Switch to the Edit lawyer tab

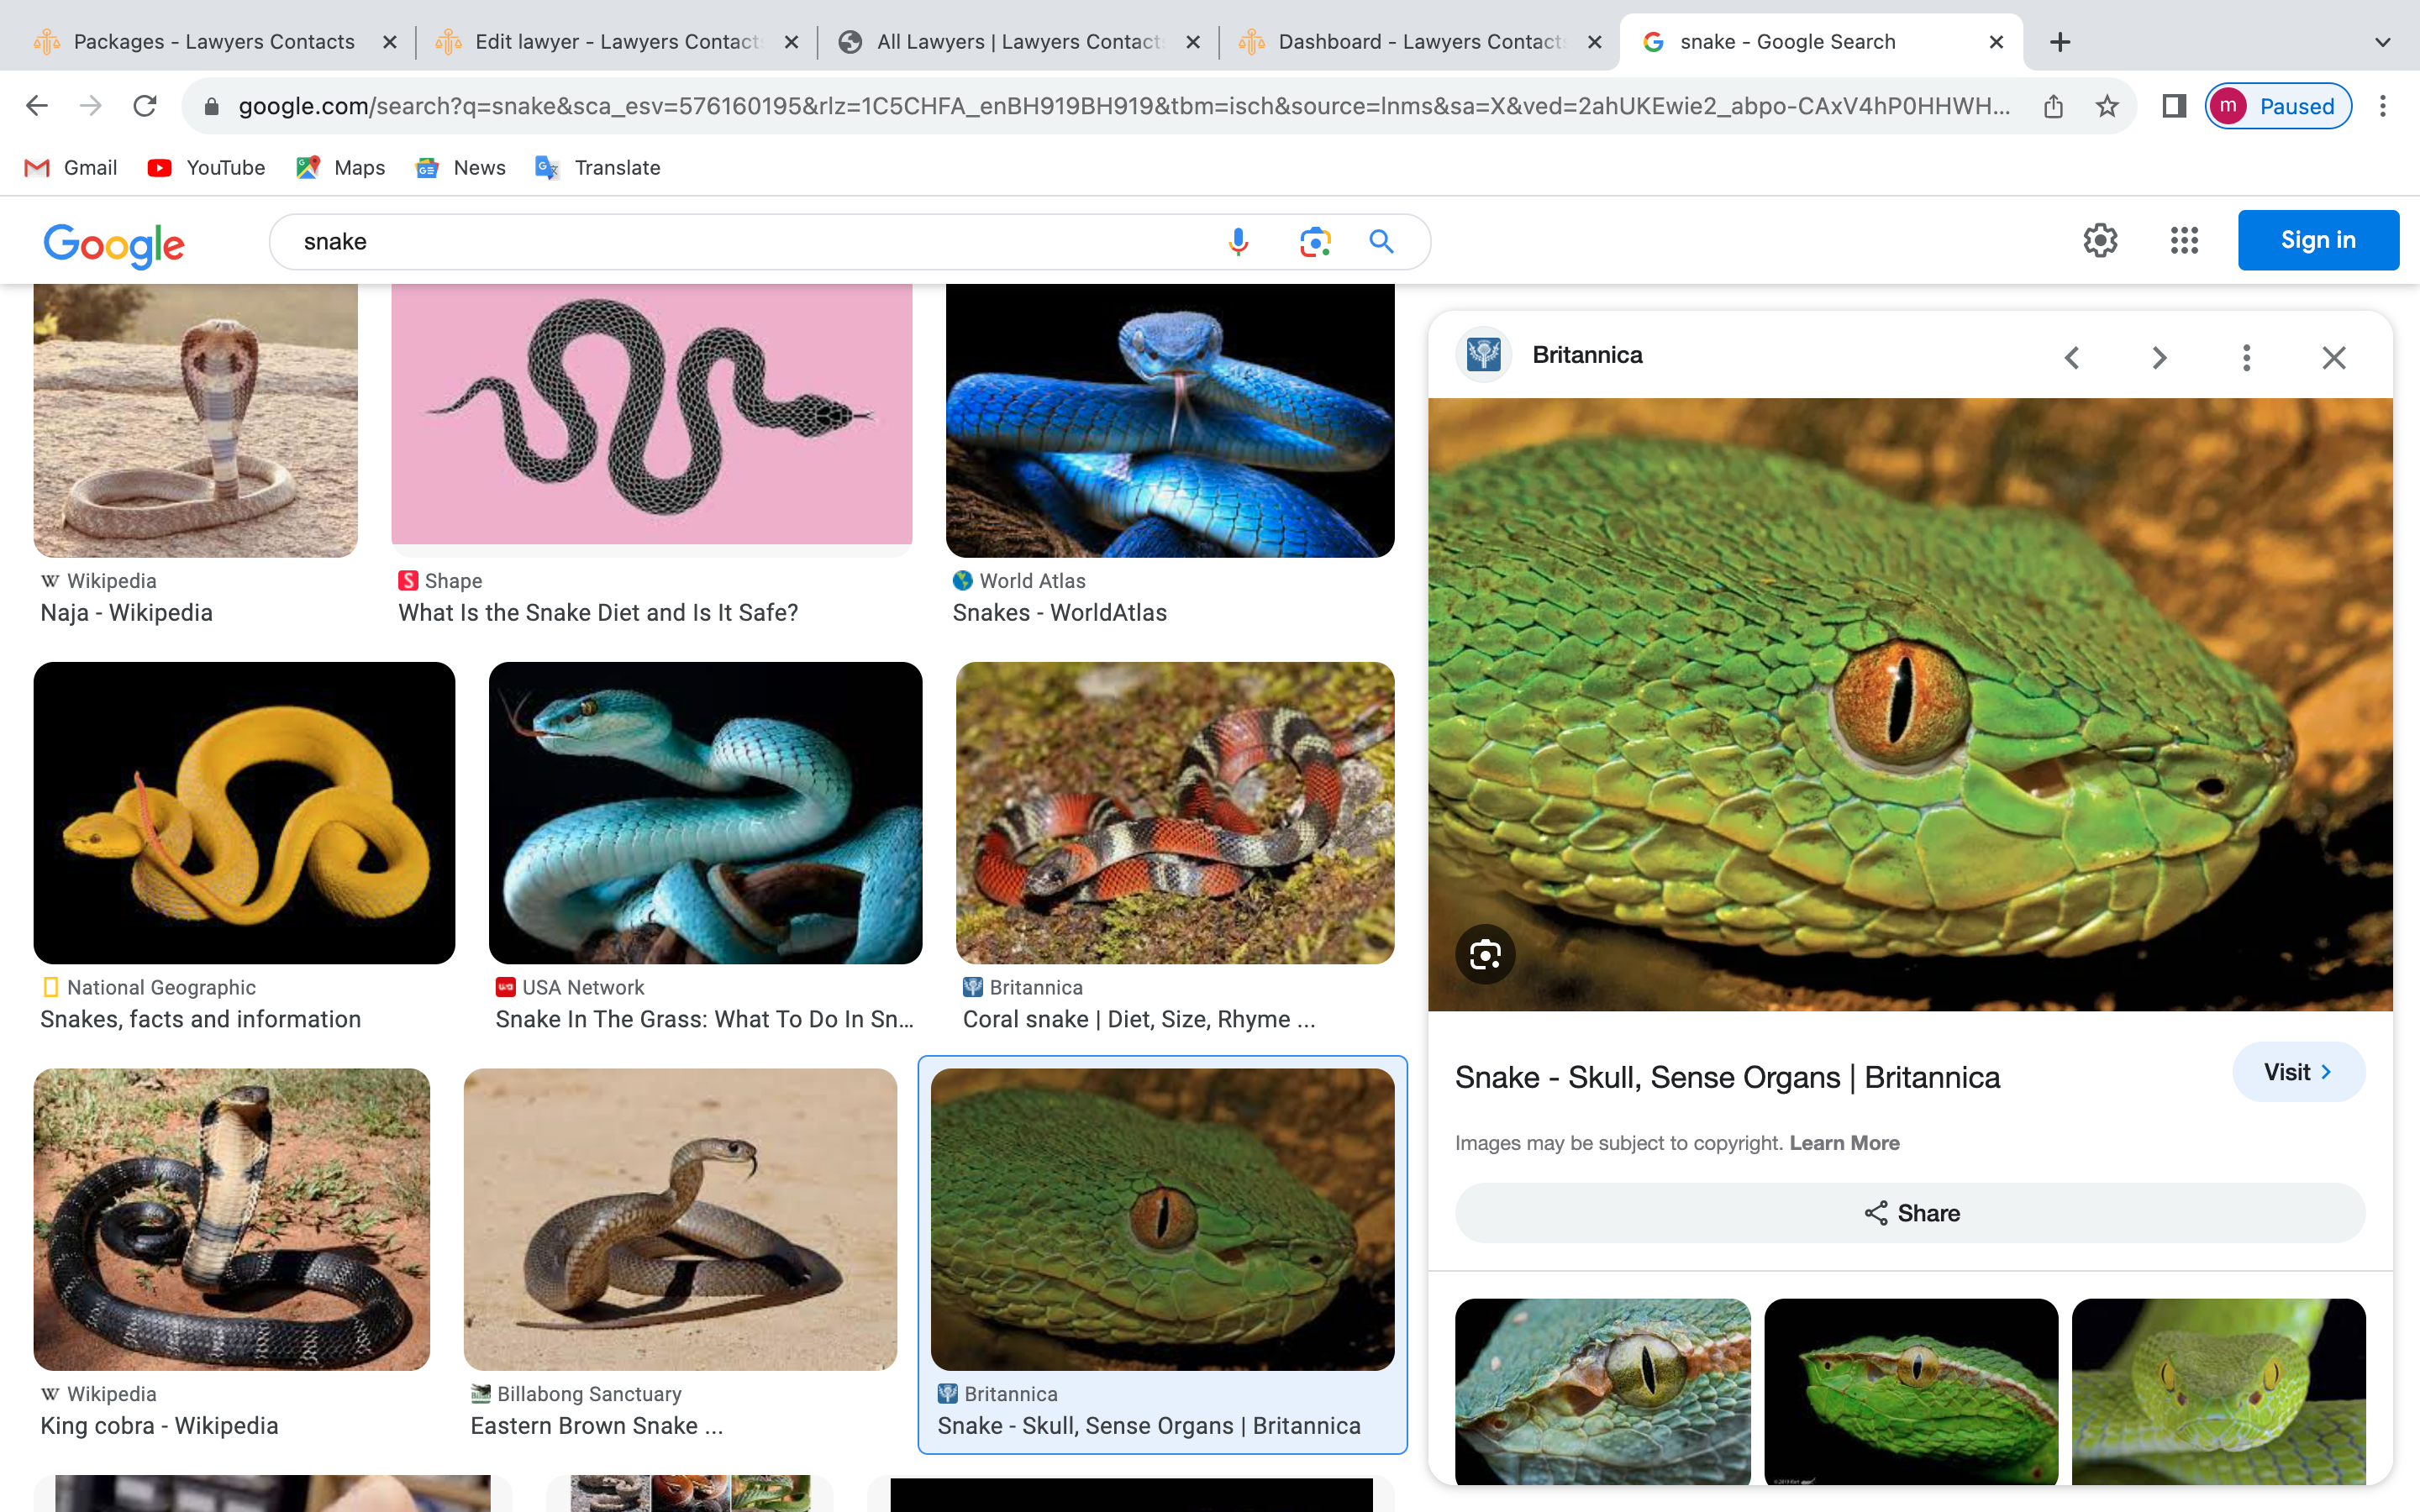[615, 42]
